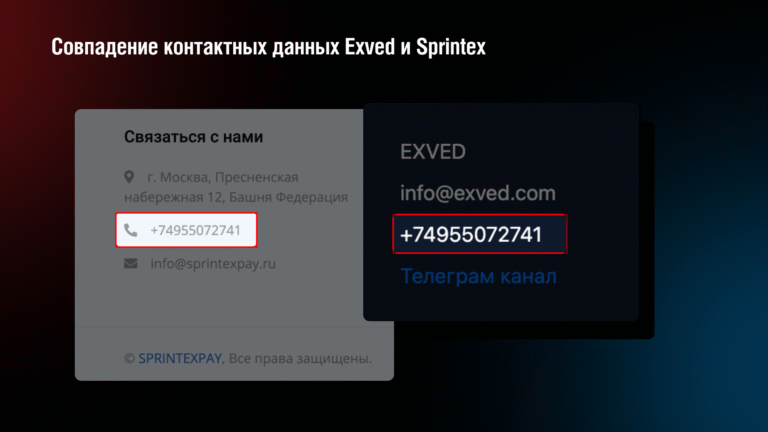The height and width of the screenshot is (432, 768).
Task: Click the Sprintex phone number +74955072741 in white box
Action: (195, 230)
